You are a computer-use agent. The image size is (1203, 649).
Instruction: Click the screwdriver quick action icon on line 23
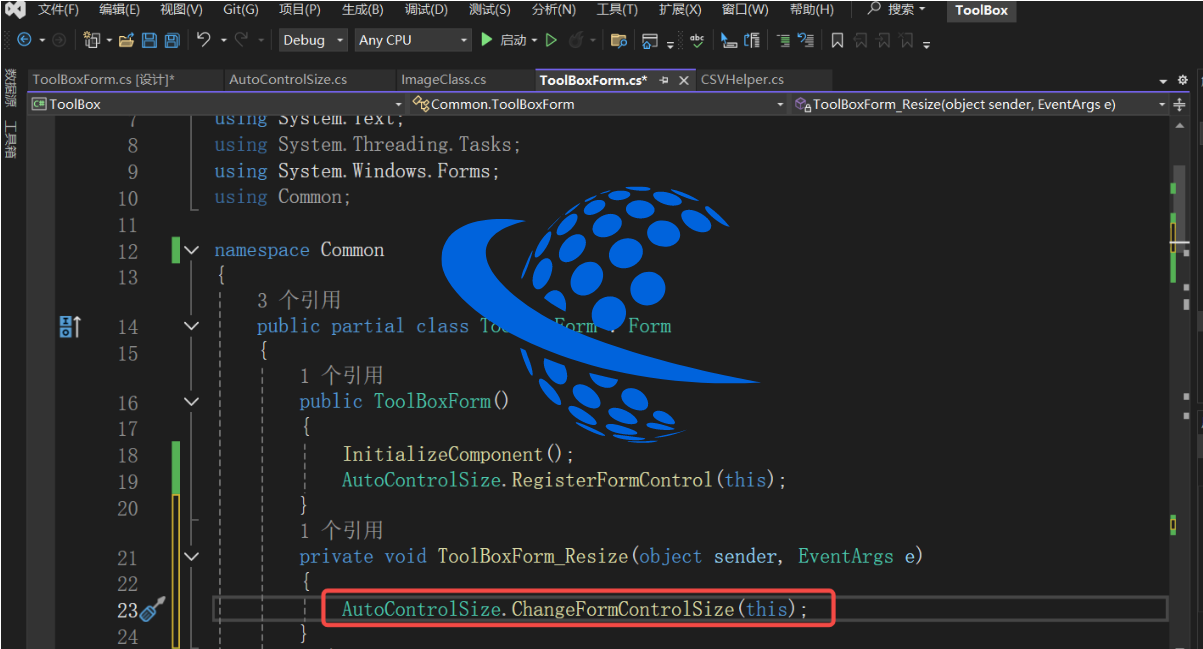152,609
